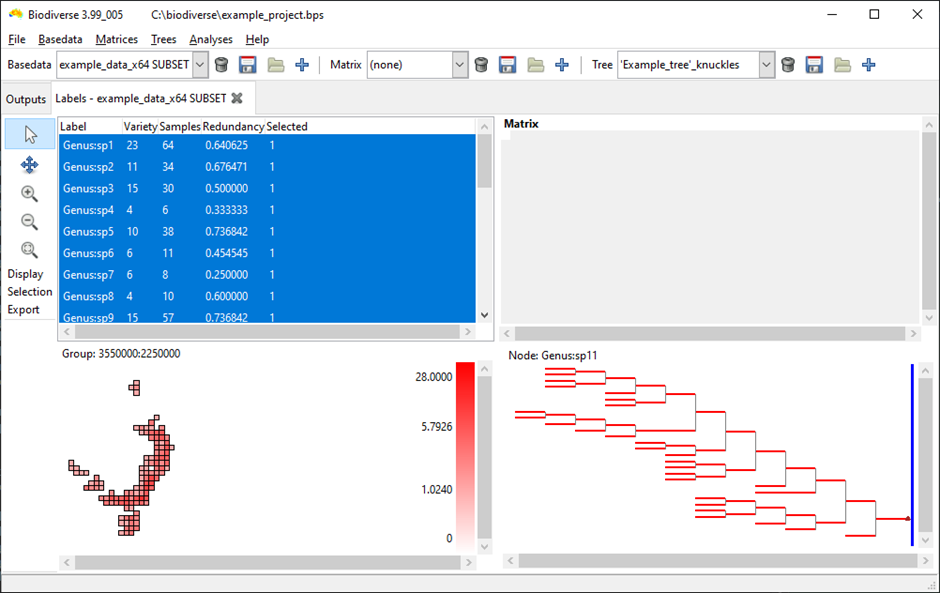Open the Basedata menu
The height and width of the screenshot is (593, 940).
pyautogui.click(x=60, y=39)
